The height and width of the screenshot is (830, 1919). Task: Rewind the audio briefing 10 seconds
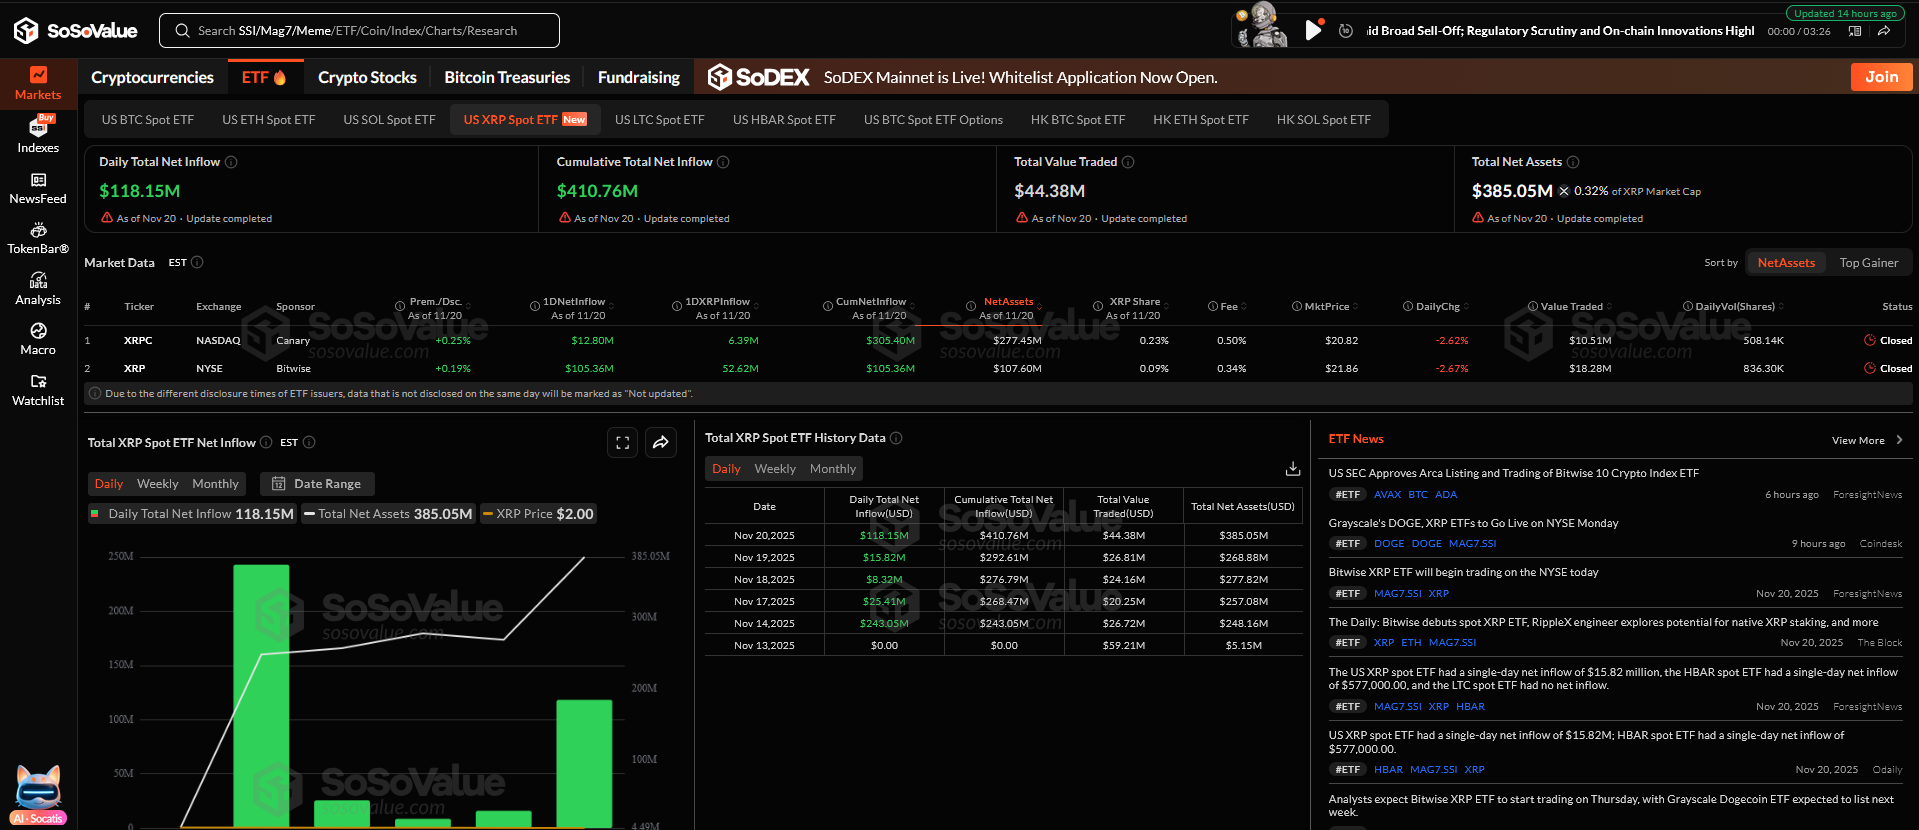(x=1346, y=31)
